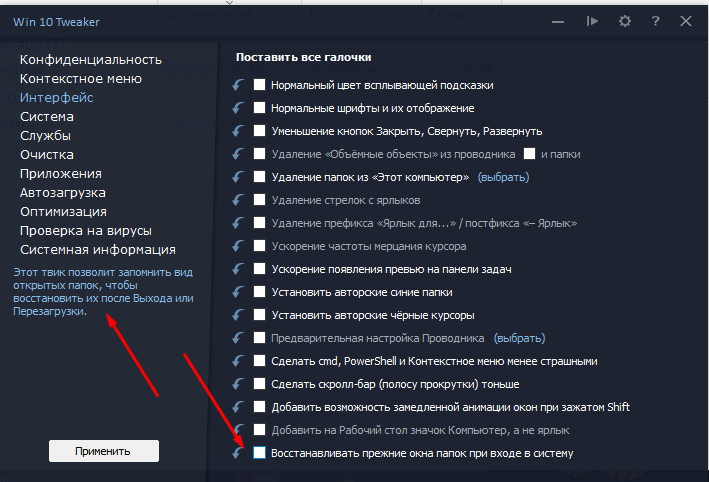Image resolution: width=709 pixels, height=482 pixels.
Task: Check Установить авторские синие папки
Action: click(260, 292)
